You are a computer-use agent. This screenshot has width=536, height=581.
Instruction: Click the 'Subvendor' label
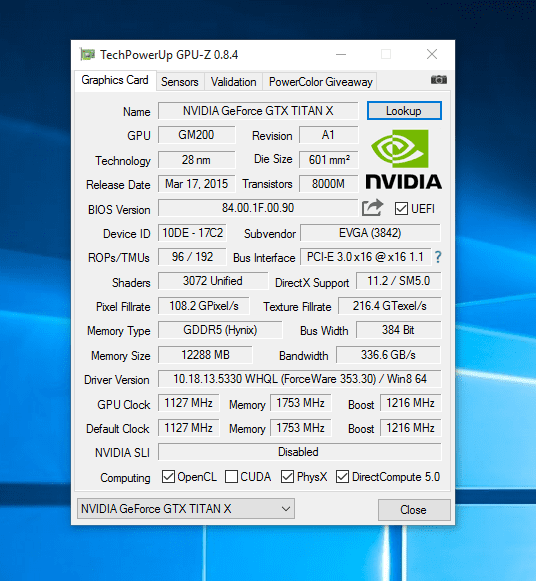tap(270, 234)
